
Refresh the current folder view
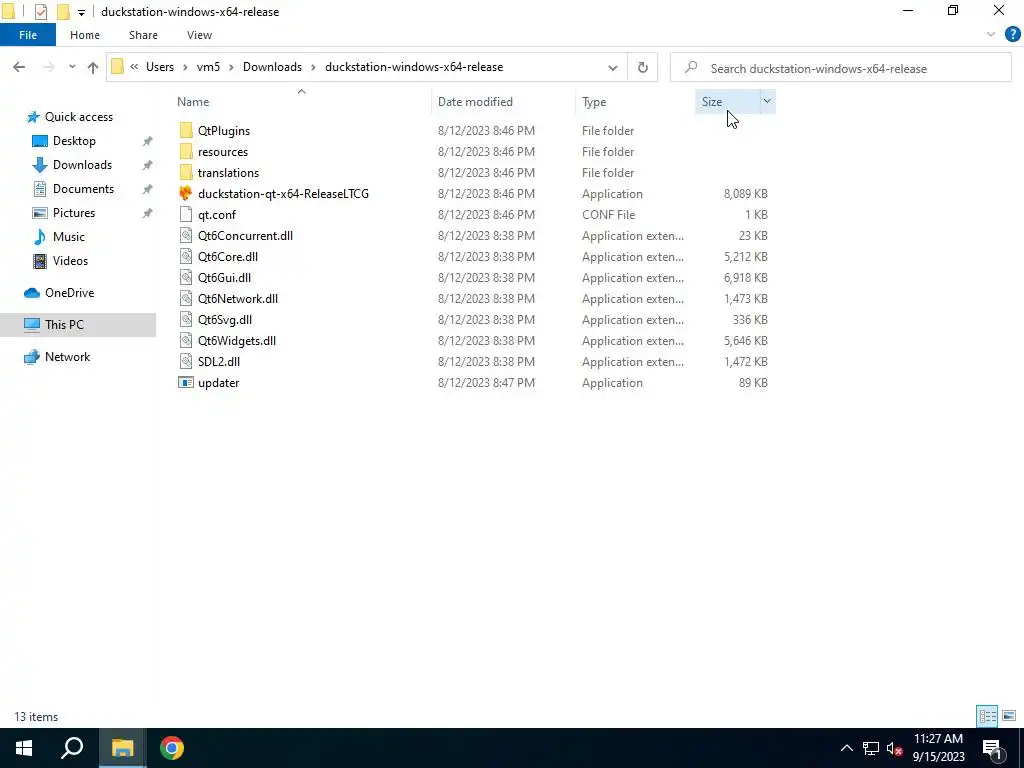[x=643, y=67]
